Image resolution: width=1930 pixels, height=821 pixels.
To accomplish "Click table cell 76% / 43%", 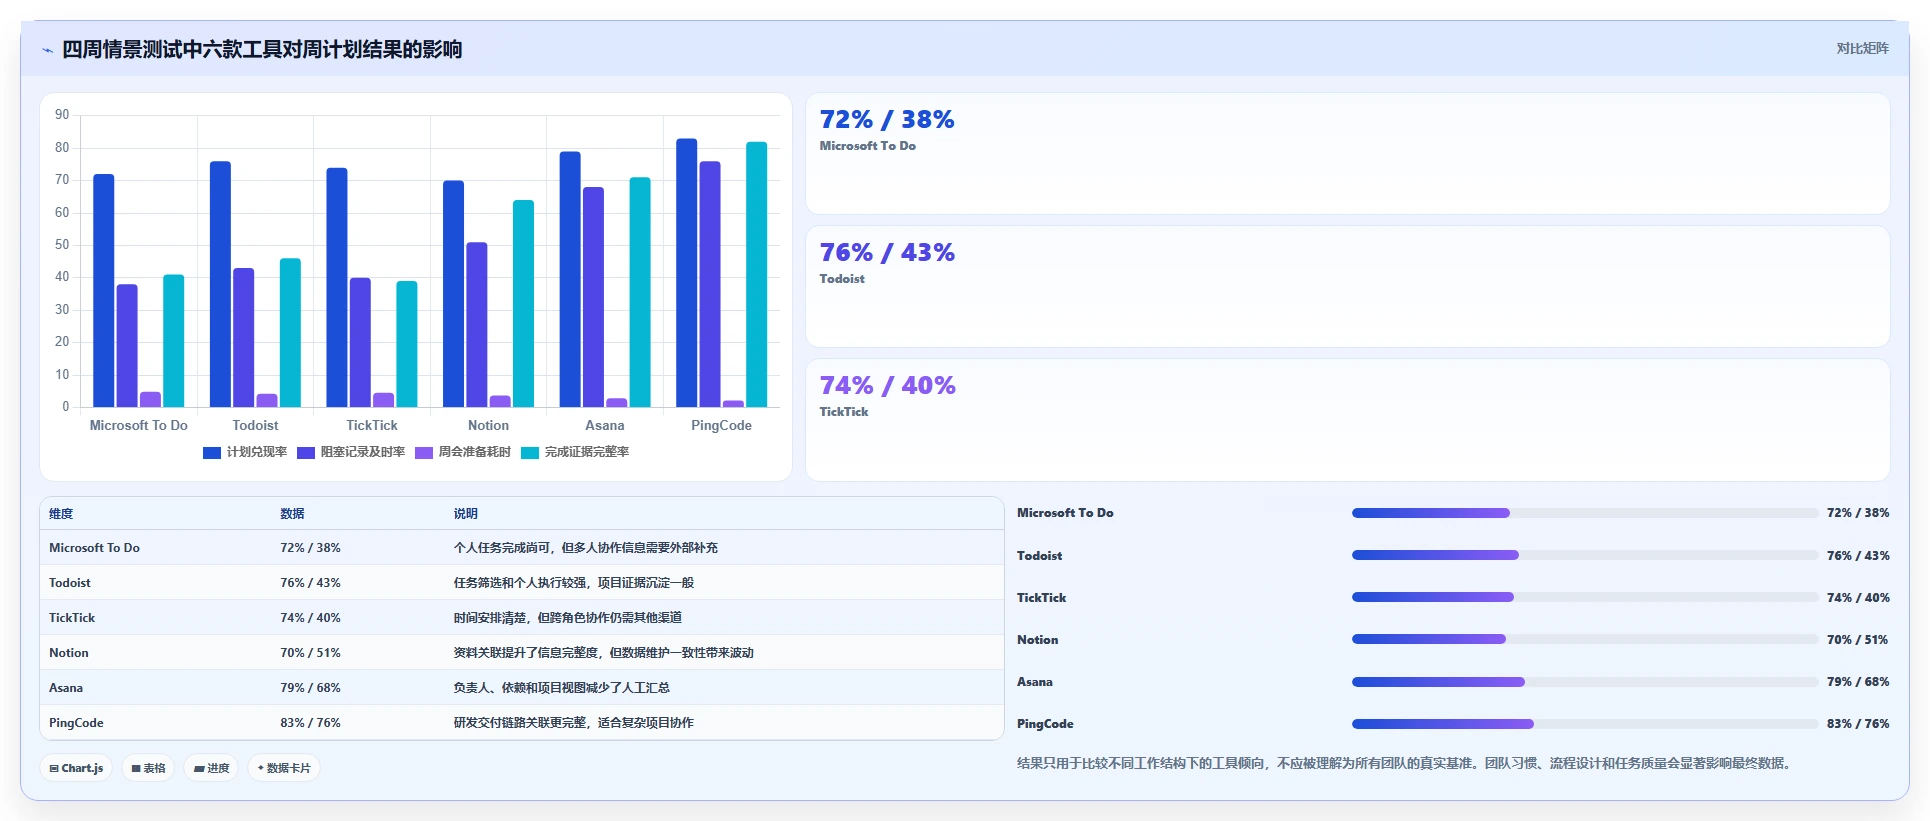I will [310, 583].
